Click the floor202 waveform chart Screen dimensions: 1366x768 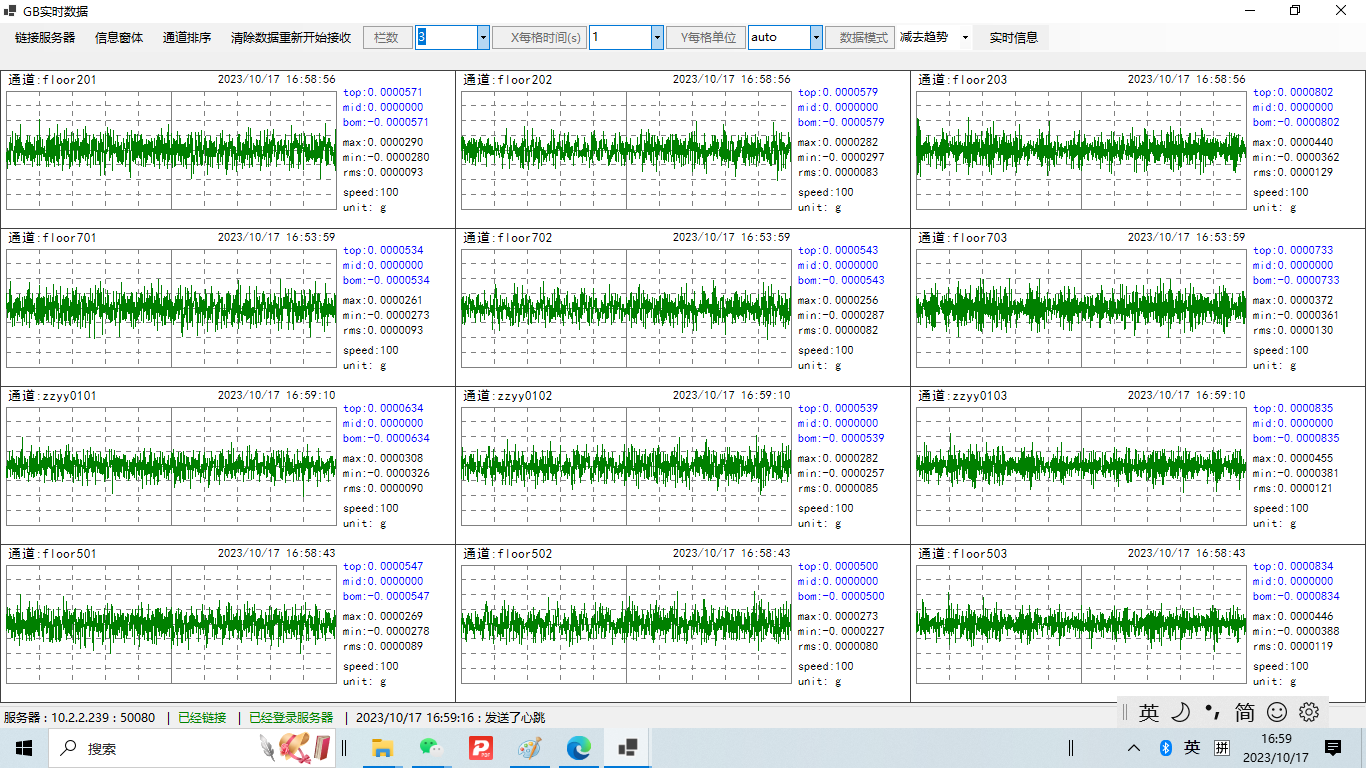(627, 149)
